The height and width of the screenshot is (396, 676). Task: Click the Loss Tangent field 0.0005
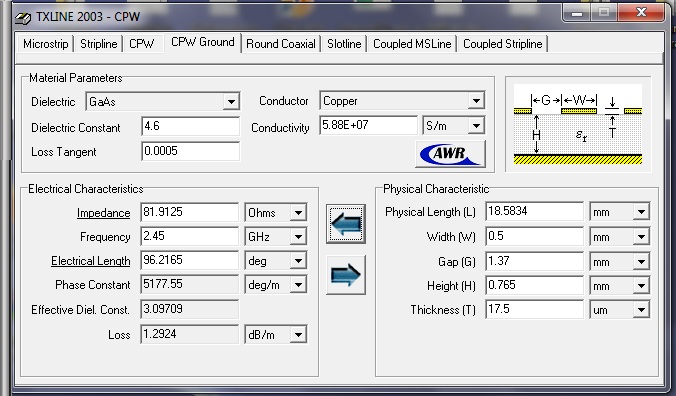(x=190, y=151)
